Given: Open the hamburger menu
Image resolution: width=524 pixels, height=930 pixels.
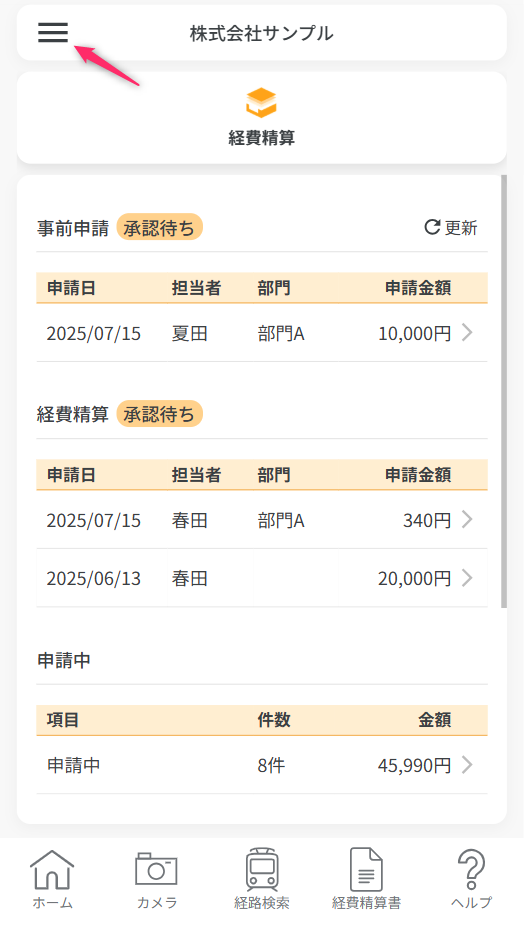Looking at the screenshot, I should (53, 33).
